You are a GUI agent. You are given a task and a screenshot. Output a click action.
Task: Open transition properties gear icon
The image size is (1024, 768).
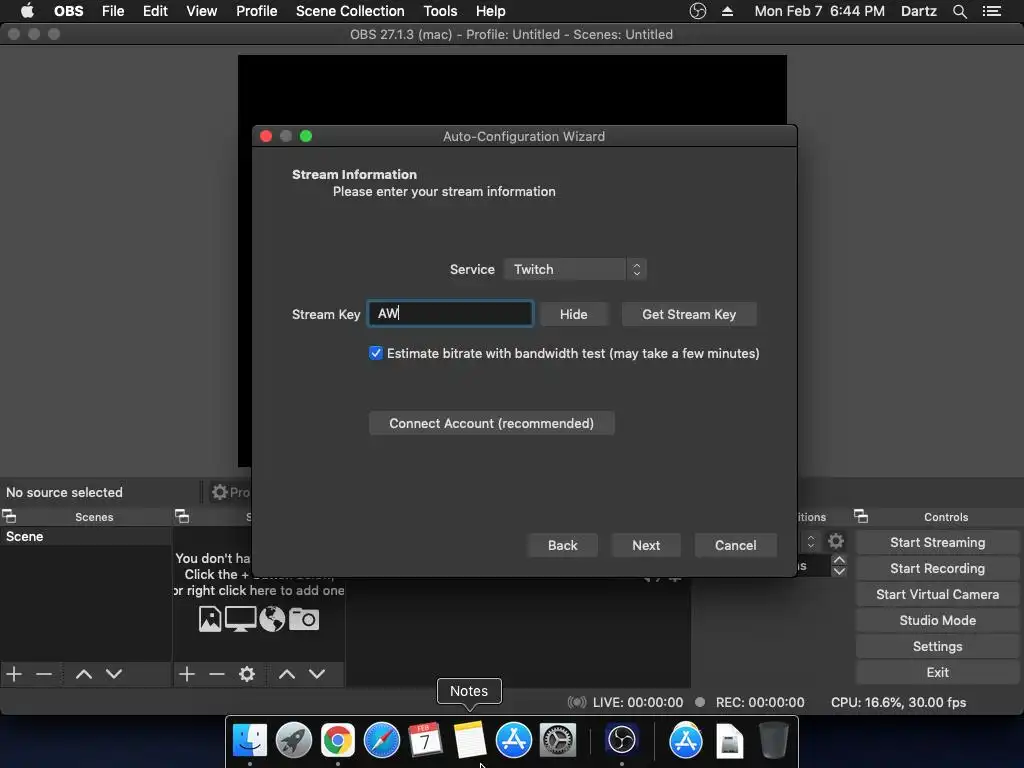point(836,541)
